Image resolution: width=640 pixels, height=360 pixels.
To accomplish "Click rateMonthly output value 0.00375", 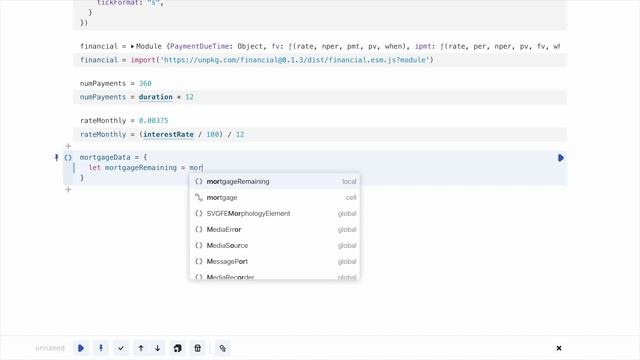I will (153, 120).
